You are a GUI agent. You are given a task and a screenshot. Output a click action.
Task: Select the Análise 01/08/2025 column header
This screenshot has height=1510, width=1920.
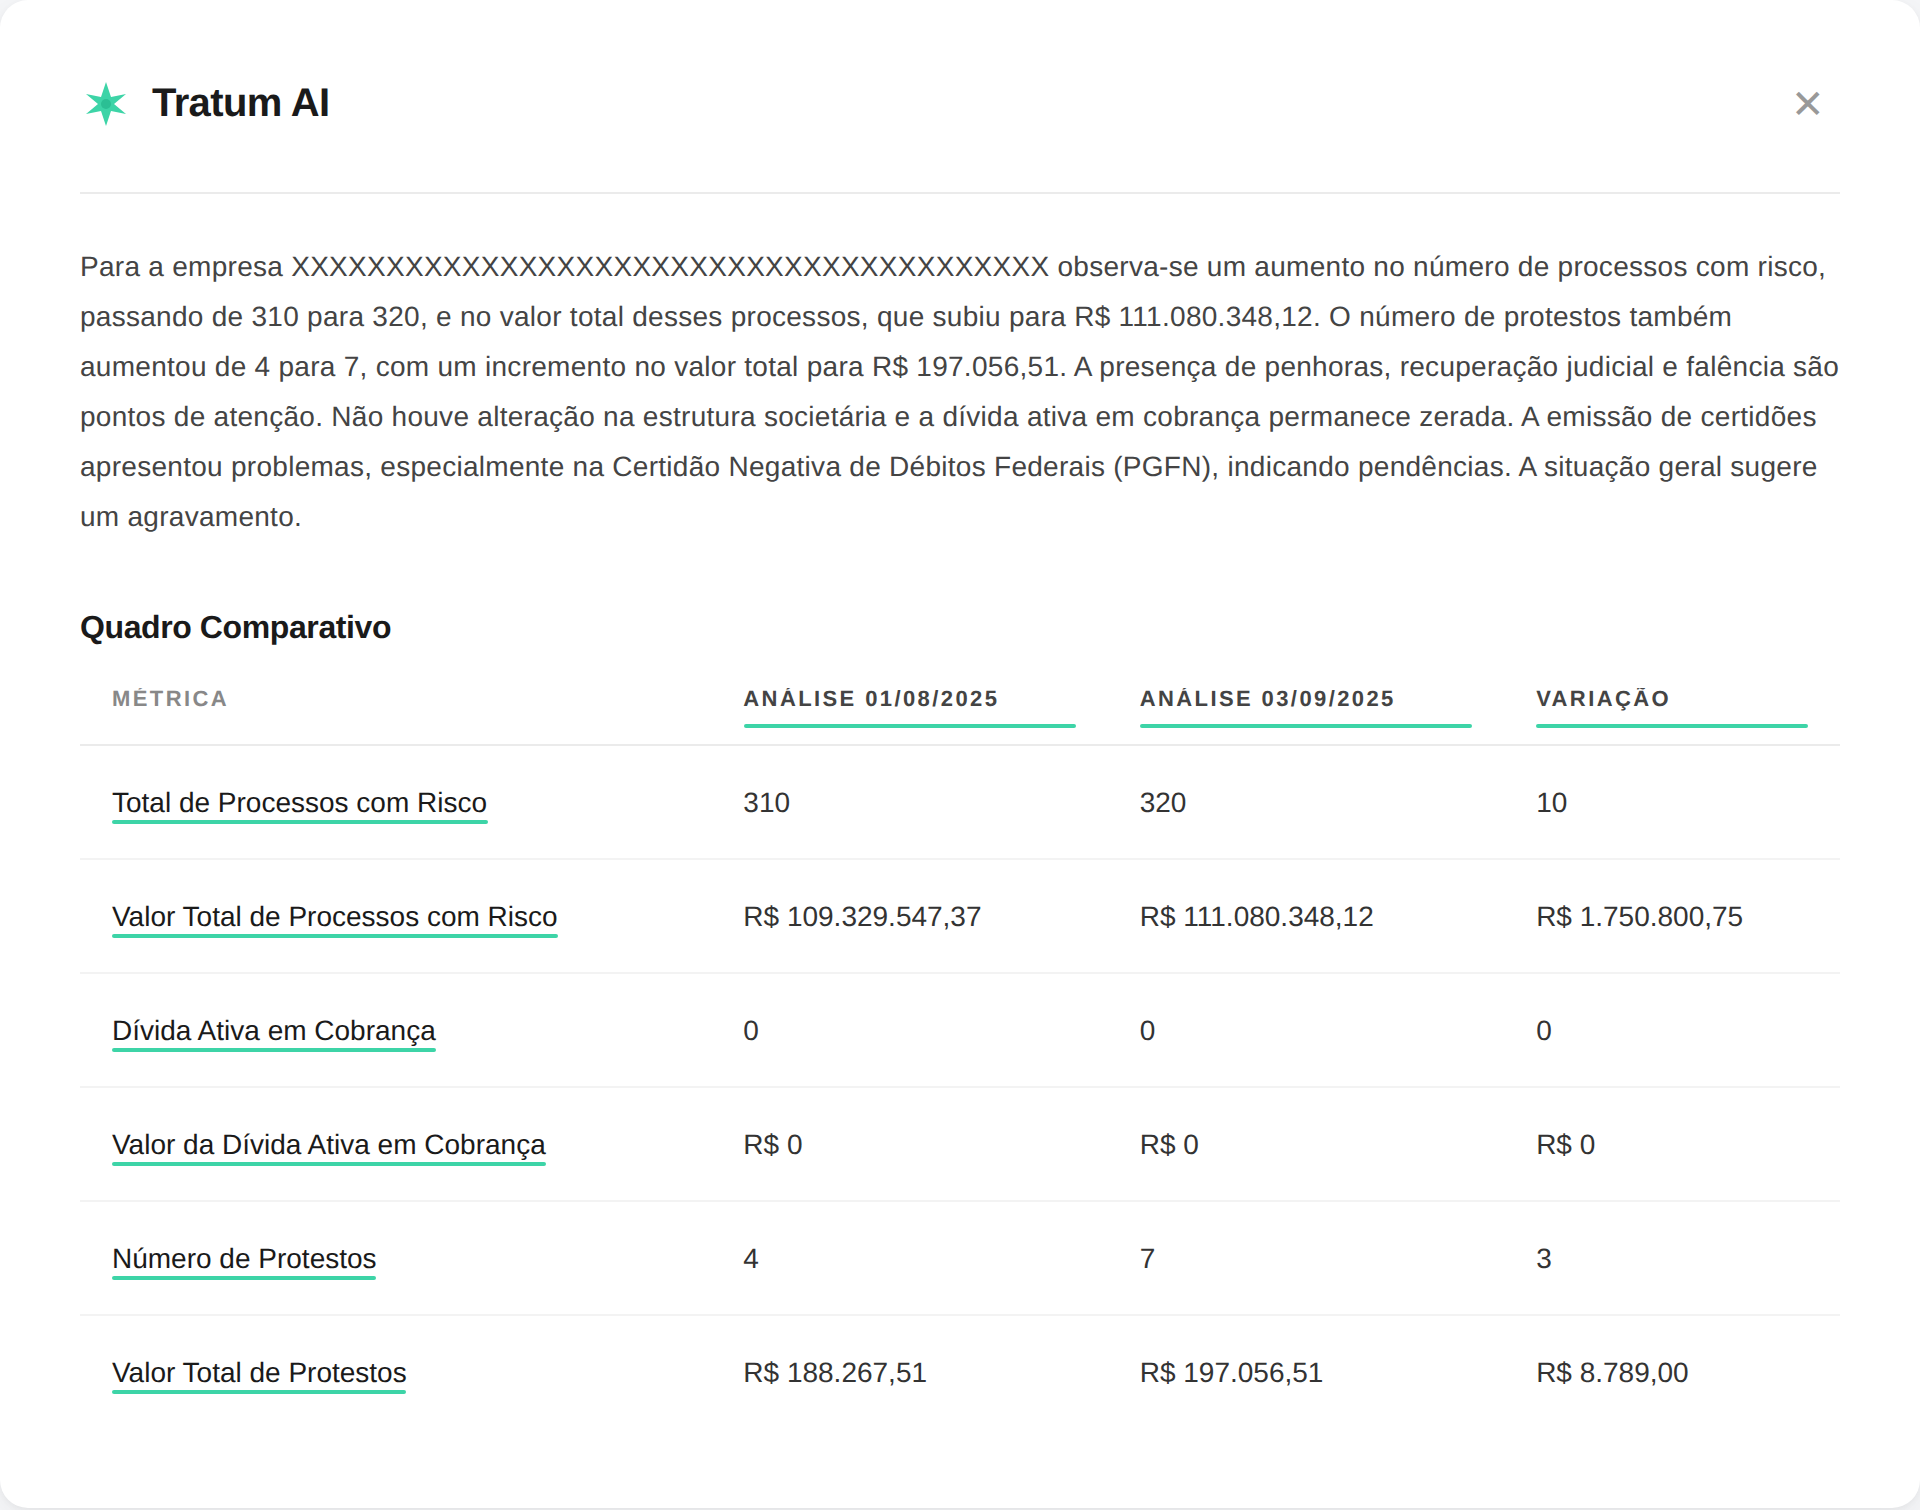[870, 699]
